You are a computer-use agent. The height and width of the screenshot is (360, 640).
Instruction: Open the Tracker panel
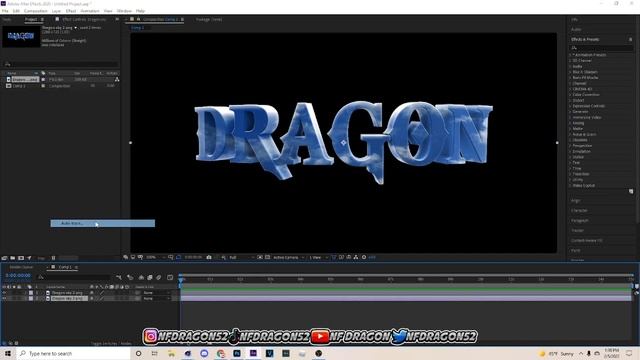click(x=578, y=231)
